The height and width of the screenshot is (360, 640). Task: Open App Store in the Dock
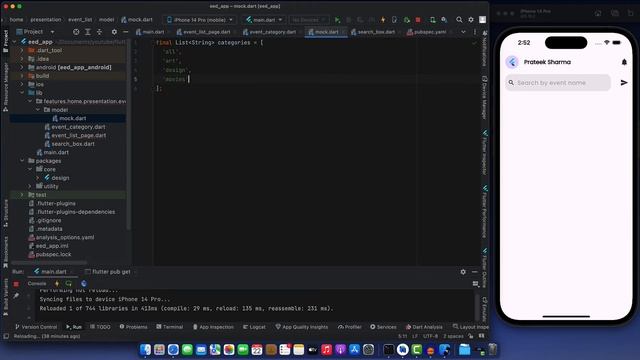point(354,349)
